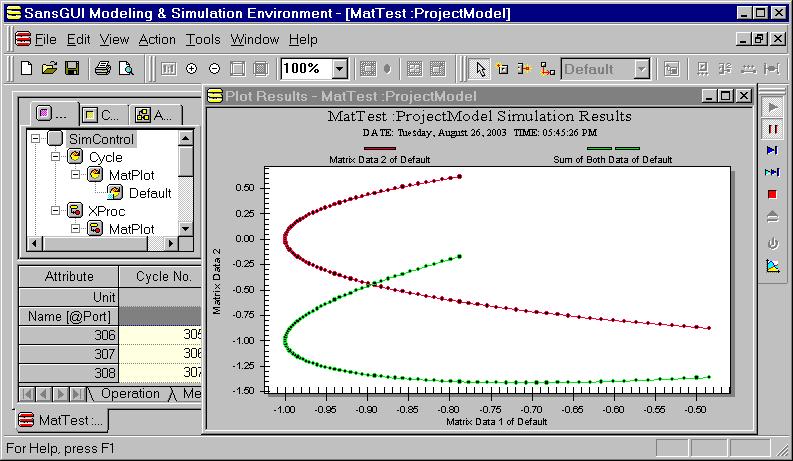Collapse the Cycle tree node

click(x=55, y=157)
